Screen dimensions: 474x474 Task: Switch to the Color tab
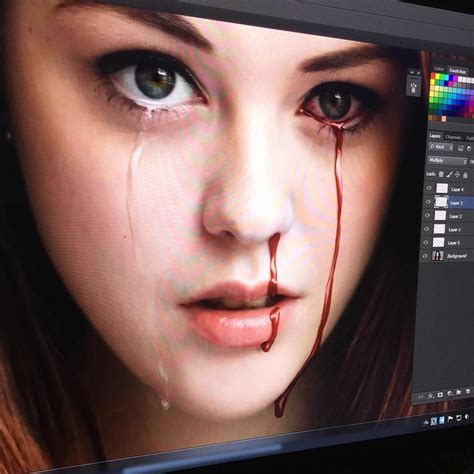tap(438, 69)
